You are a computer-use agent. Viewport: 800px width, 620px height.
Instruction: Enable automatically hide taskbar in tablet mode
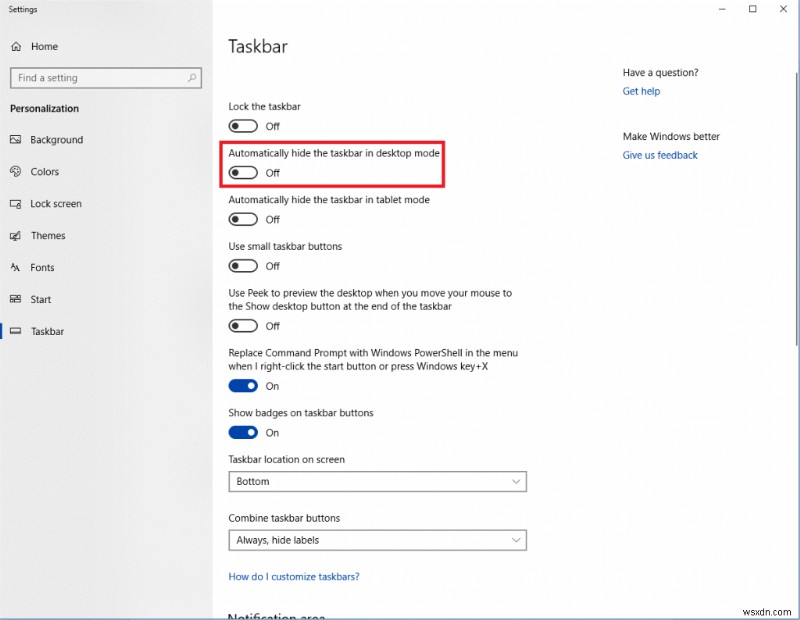242,219
